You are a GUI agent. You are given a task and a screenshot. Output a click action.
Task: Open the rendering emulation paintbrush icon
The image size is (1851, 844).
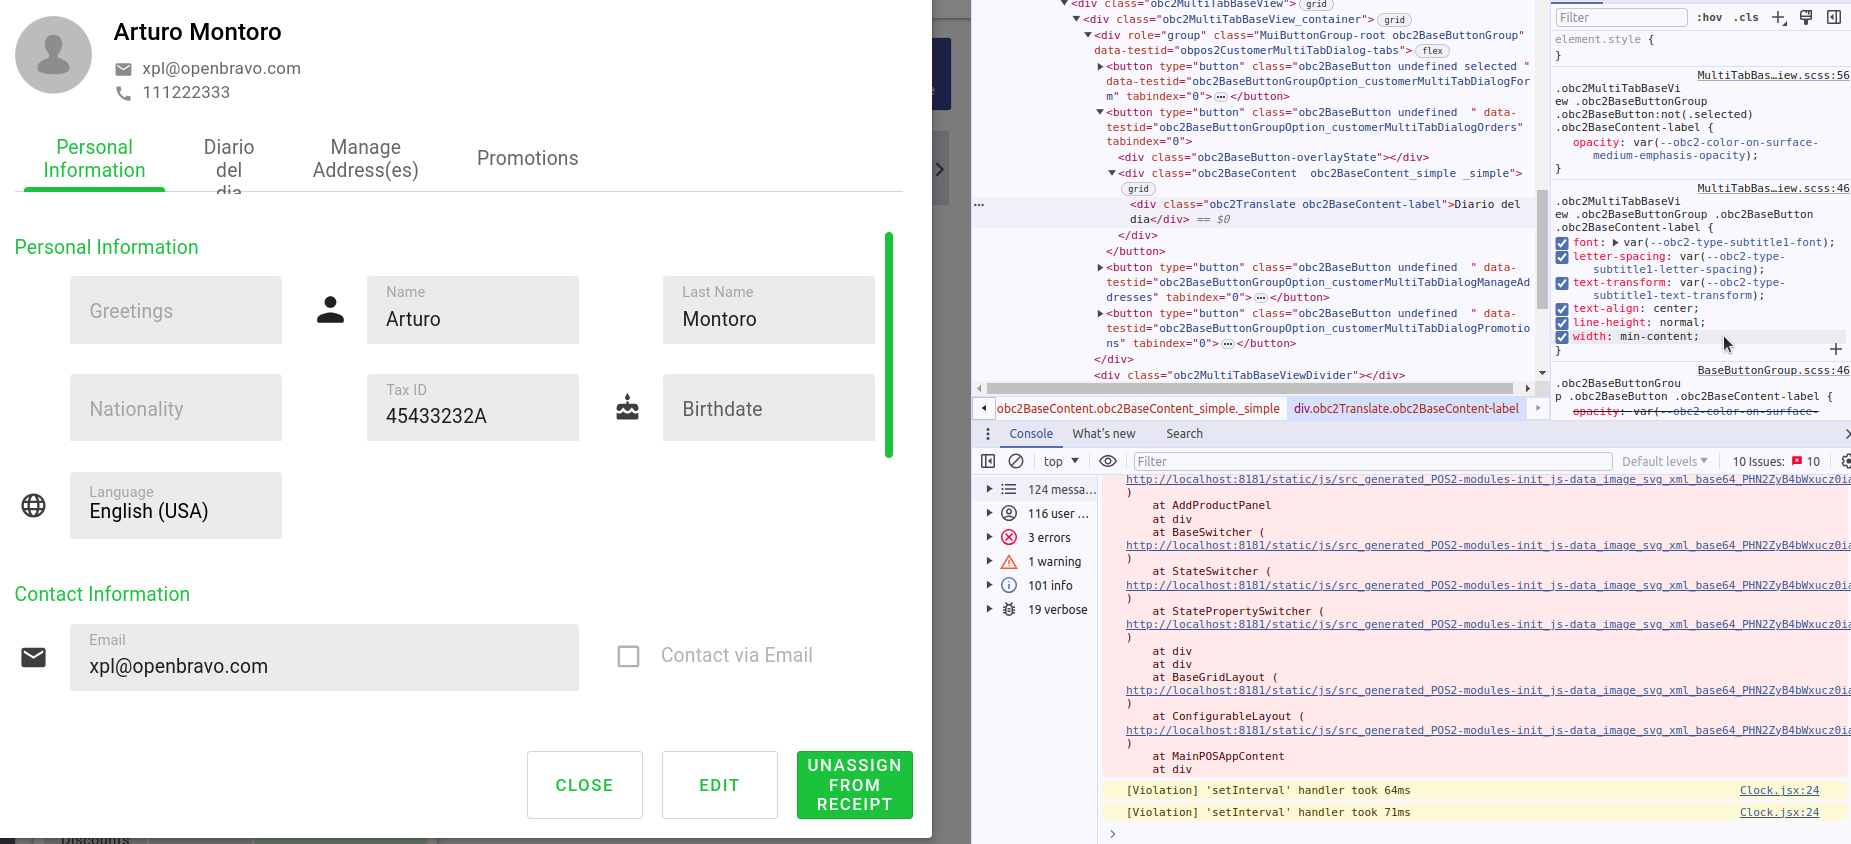[x=1806, y=17]
